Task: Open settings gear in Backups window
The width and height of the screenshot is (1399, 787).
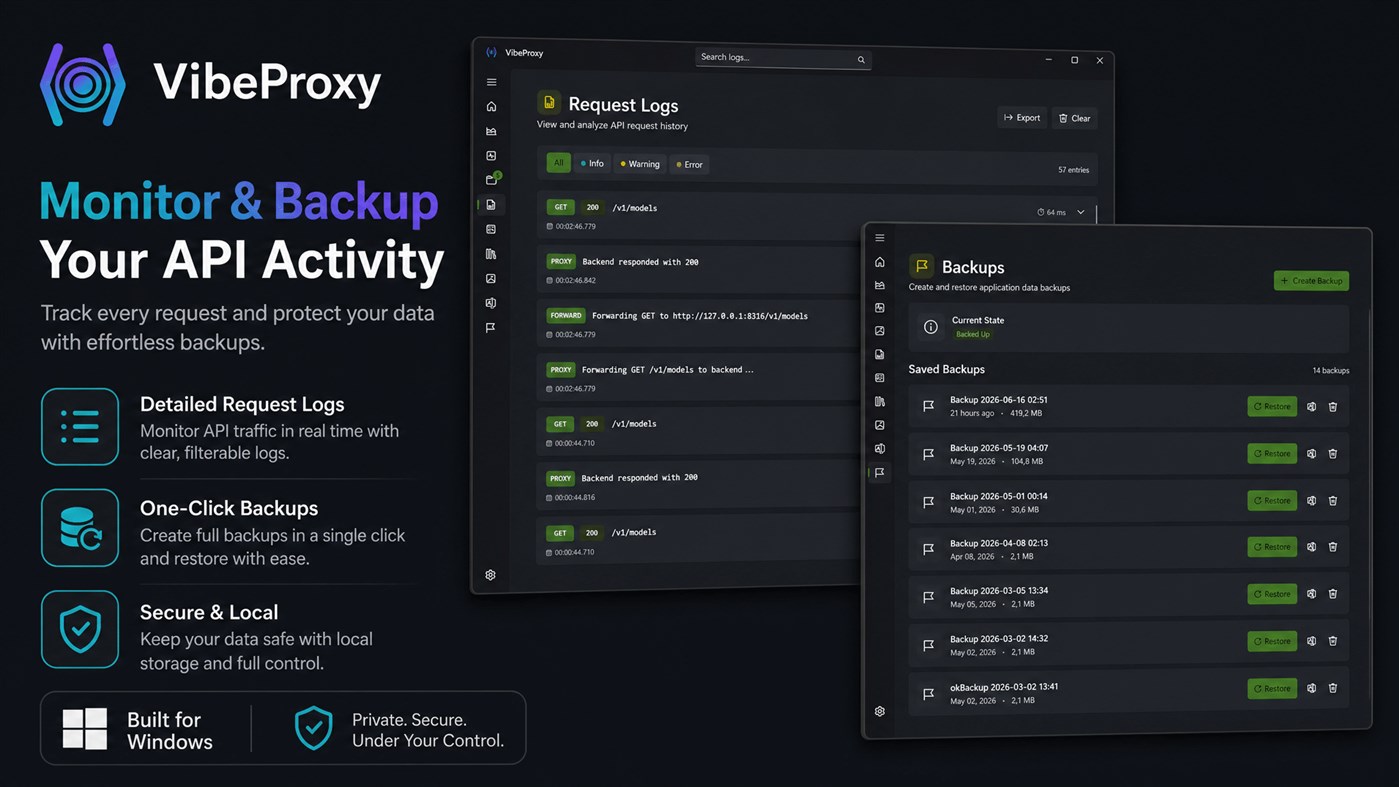Action: (x=880, y=711)
